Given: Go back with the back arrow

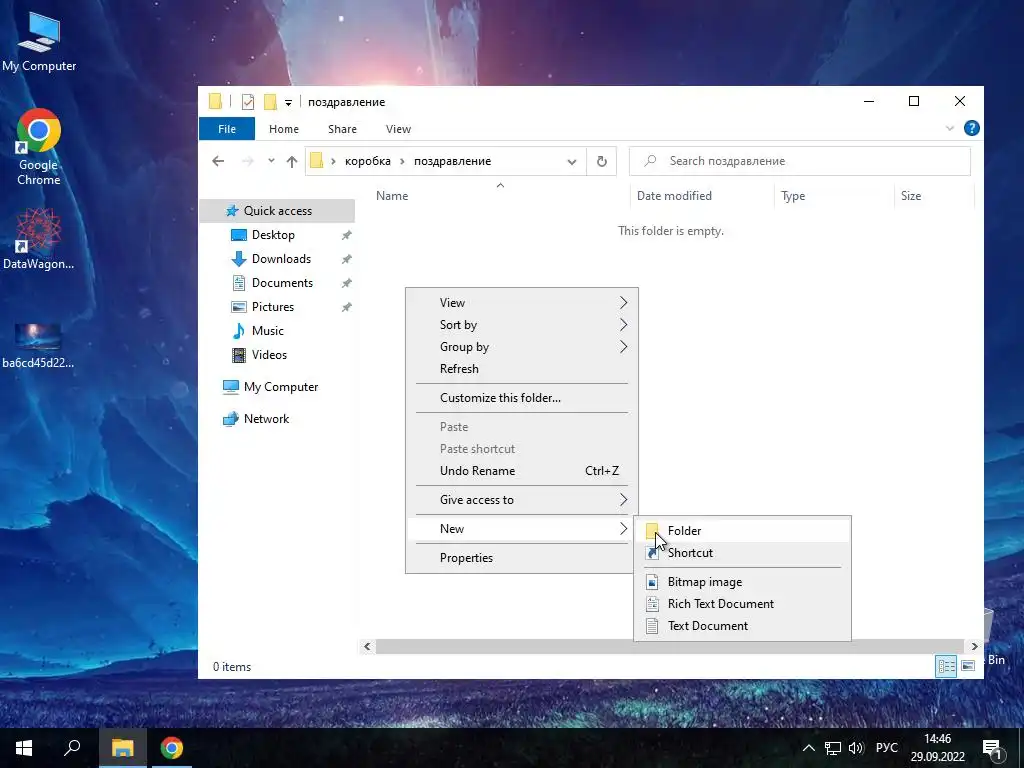Looking at the screenshot, I should click(x=218, y=161).
